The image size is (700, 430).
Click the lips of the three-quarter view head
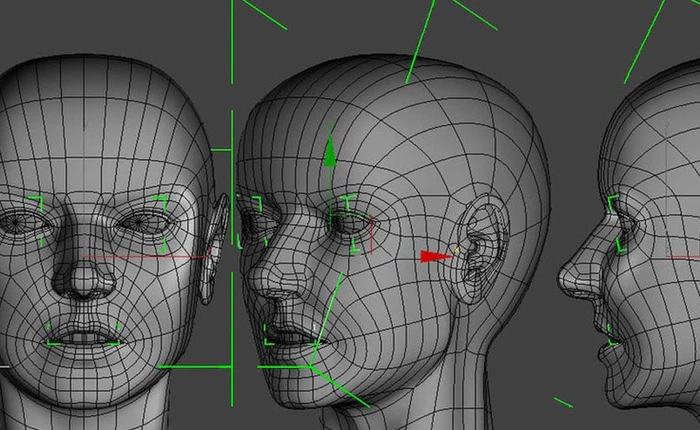(283, 335)
